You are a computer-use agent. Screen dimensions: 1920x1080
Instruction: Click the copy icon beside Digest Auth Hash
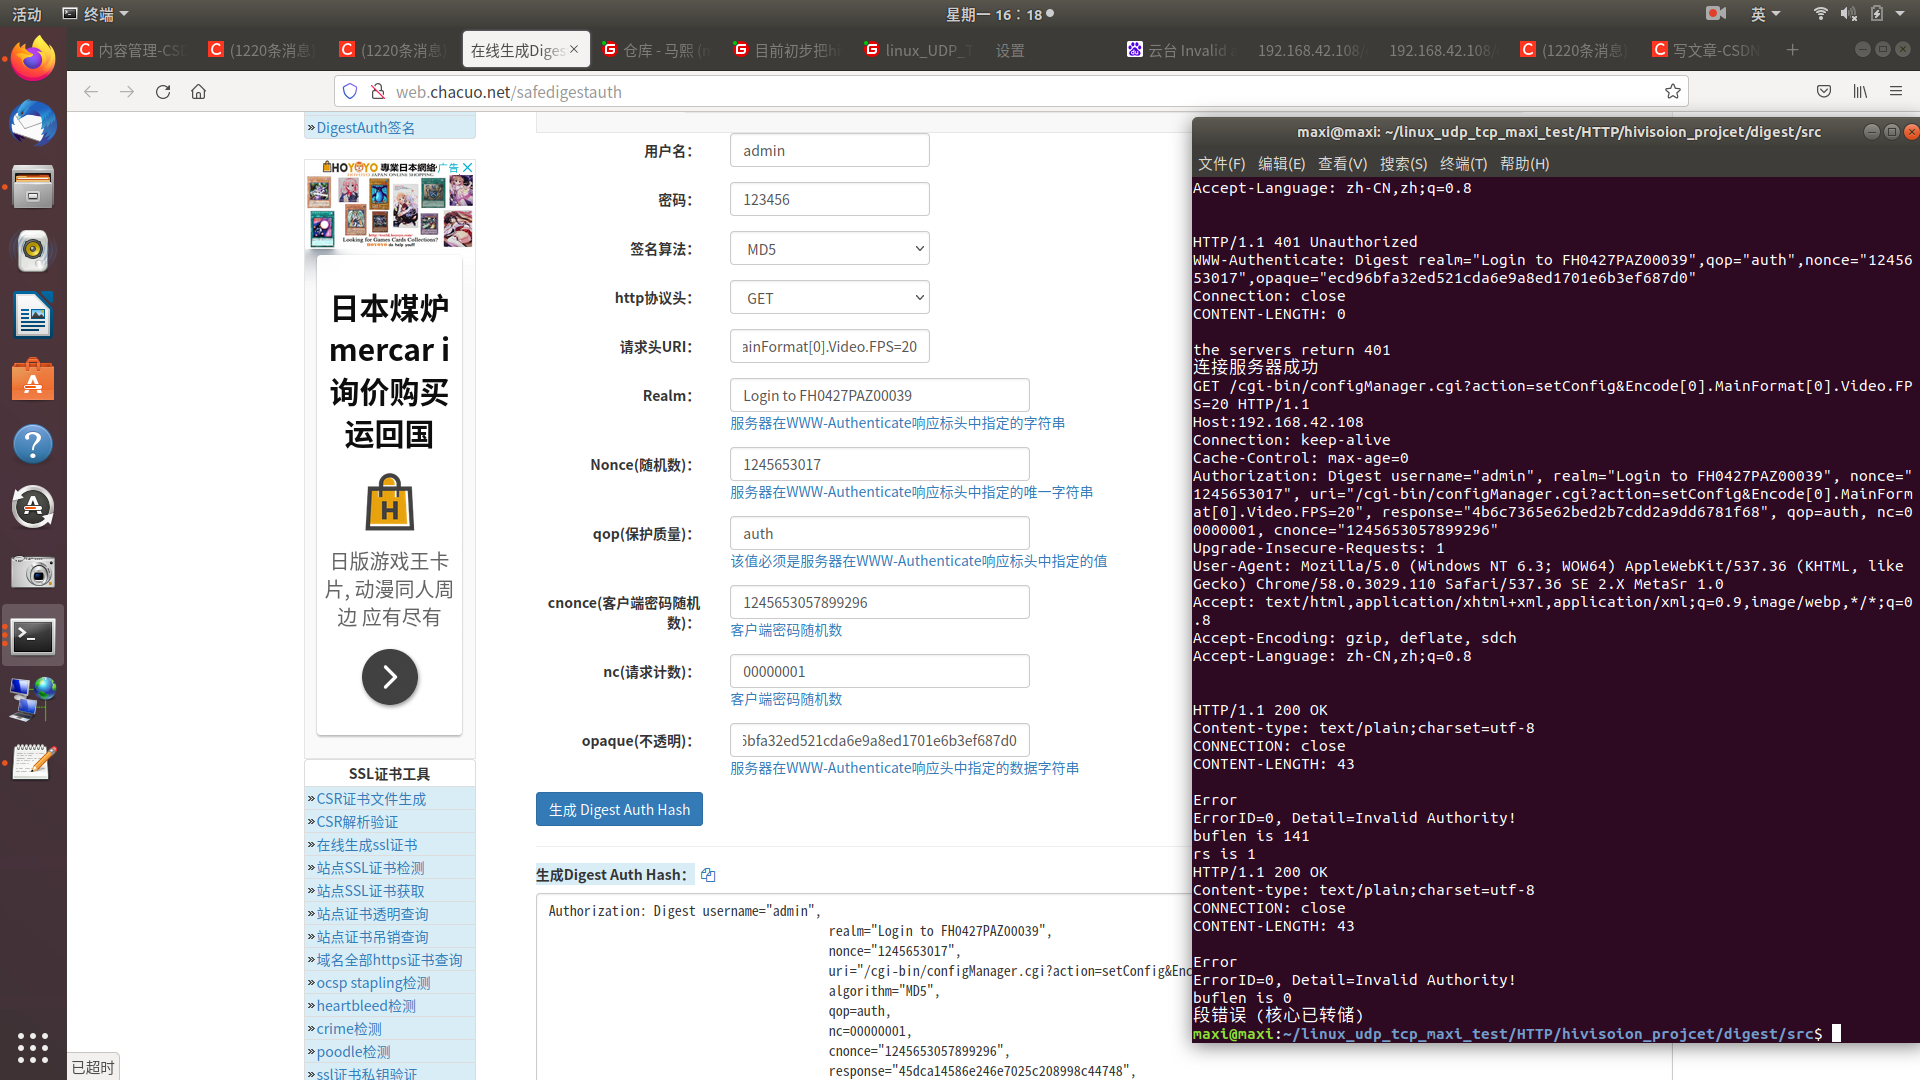click(708, 875)
